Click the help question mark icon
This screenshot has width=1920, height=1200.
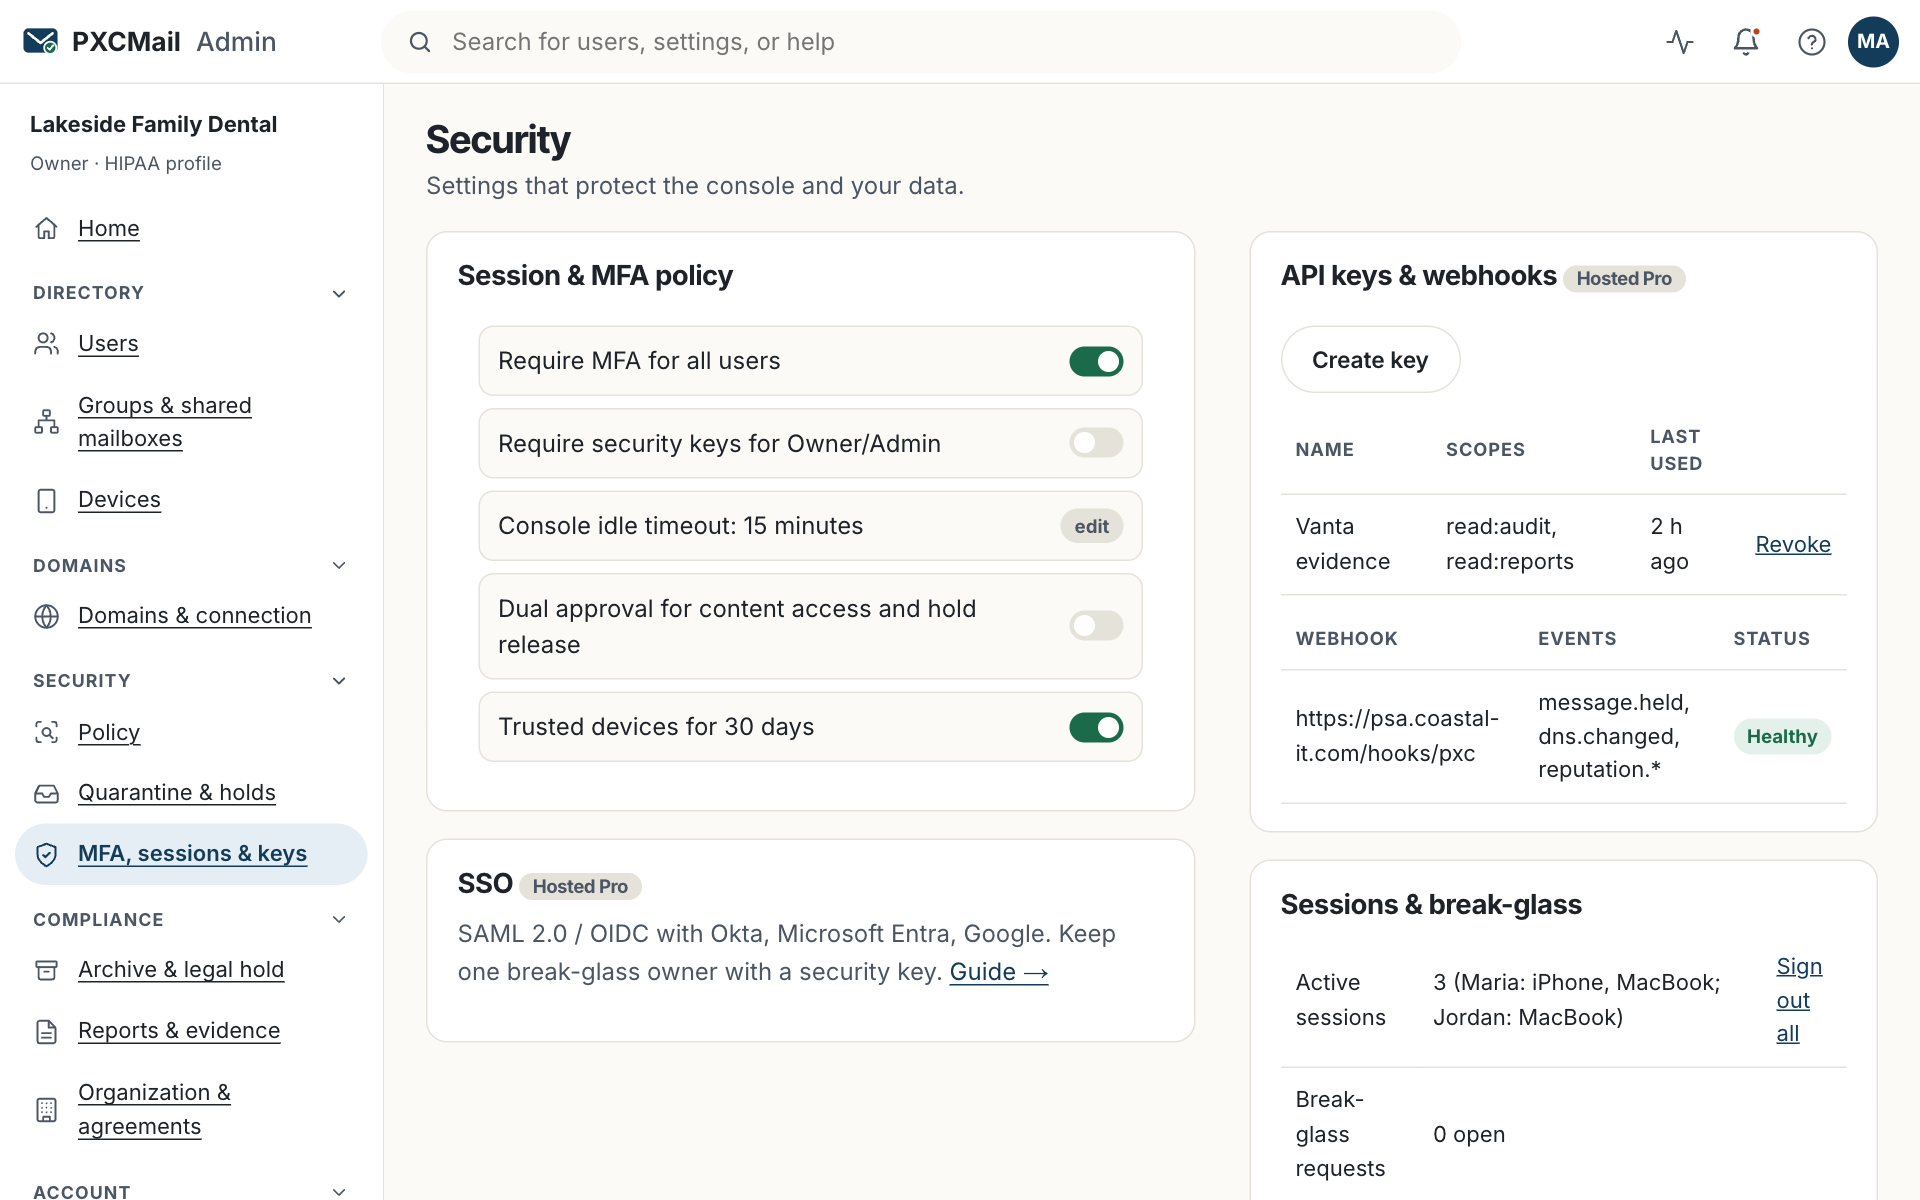[x=1811, y=41]
